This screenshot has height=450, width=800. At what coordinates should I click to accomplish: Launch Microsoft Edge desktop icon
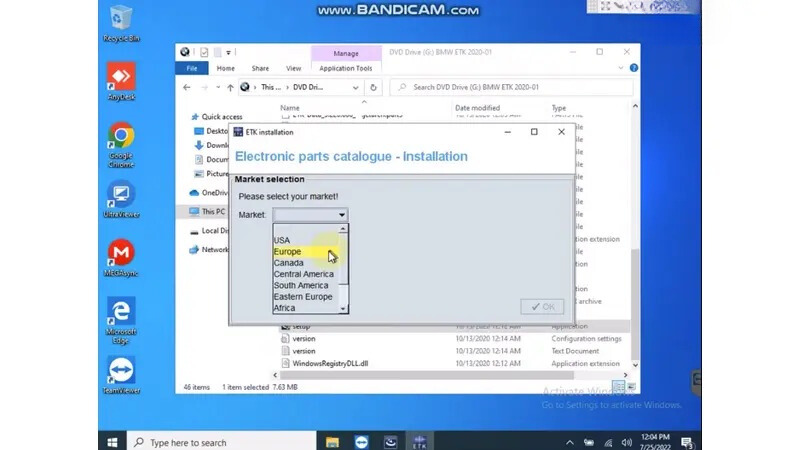[121, 312]
